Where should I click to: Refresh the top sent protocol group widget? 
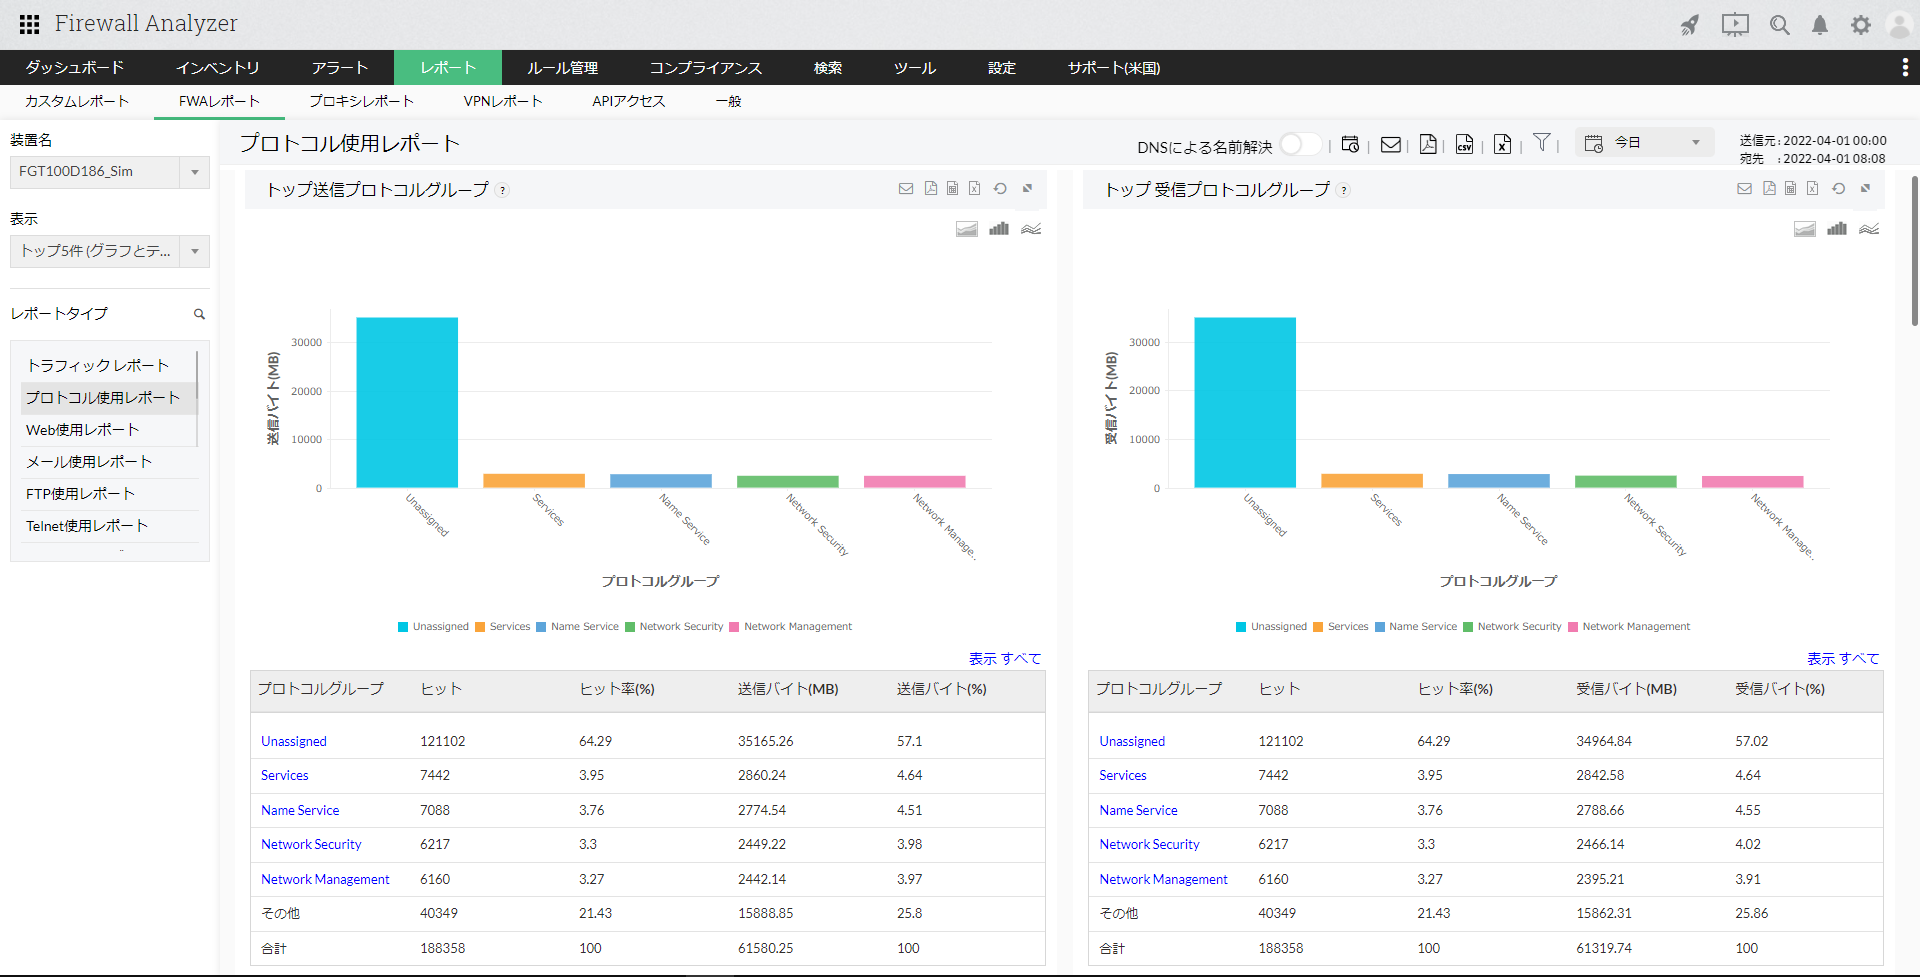click(1000, 189)
